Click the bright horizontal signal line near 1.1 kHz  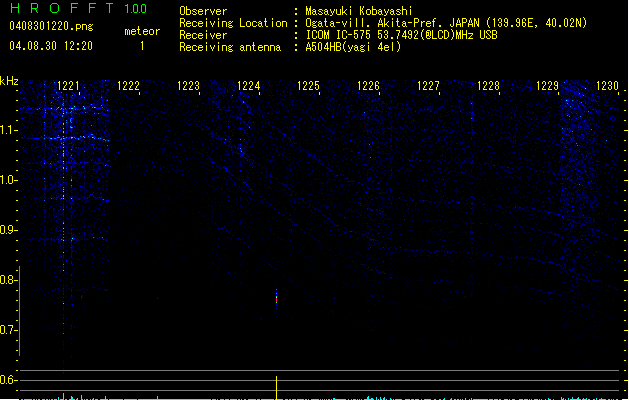pyautogui.click(x=65, y=138)
